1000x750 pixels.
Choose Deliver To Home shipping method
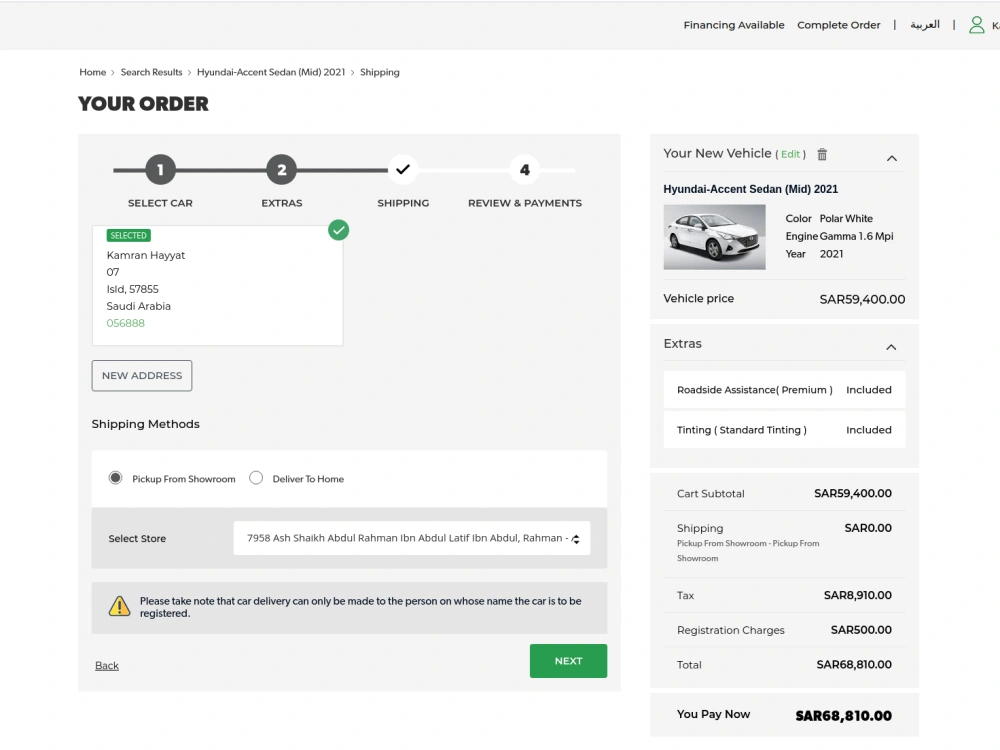pos(256,477)
